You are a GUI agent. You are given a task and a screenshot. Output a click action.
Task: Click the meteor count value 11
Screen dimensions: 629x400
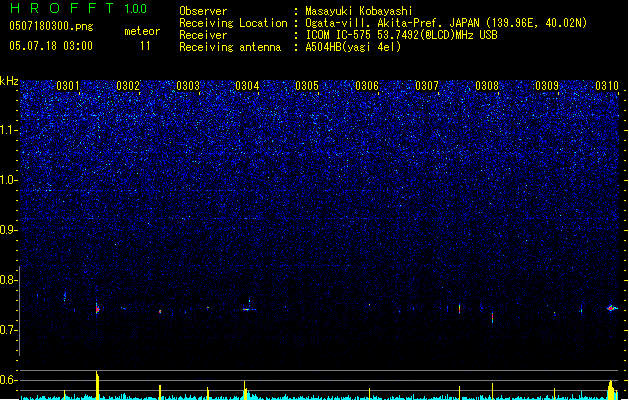tap(145, 46)
